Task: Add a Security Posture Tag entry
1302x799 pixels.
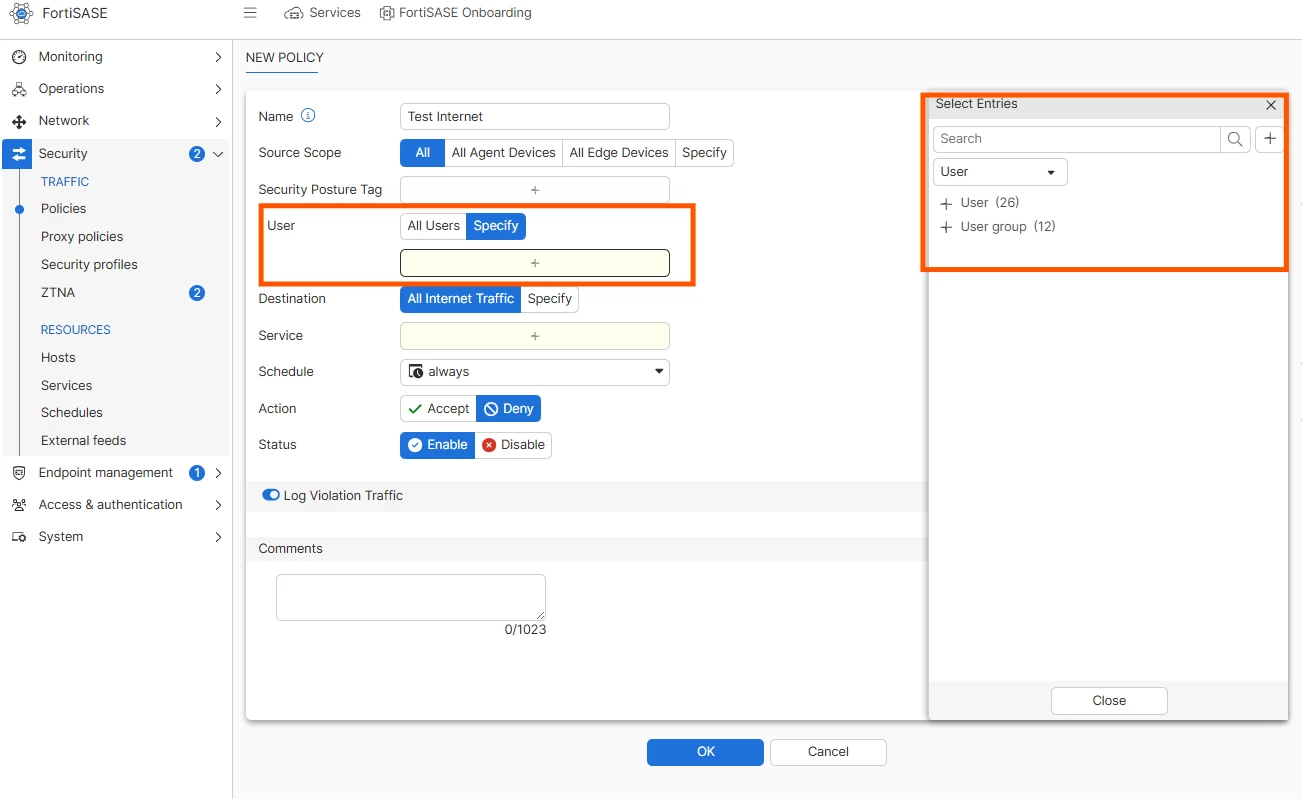Action: point(535,190)
